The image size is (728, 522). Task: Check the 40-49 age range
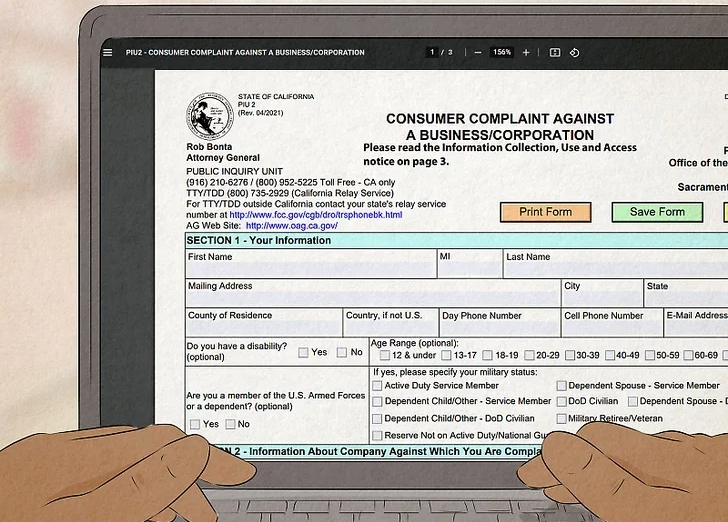[610, 355]
